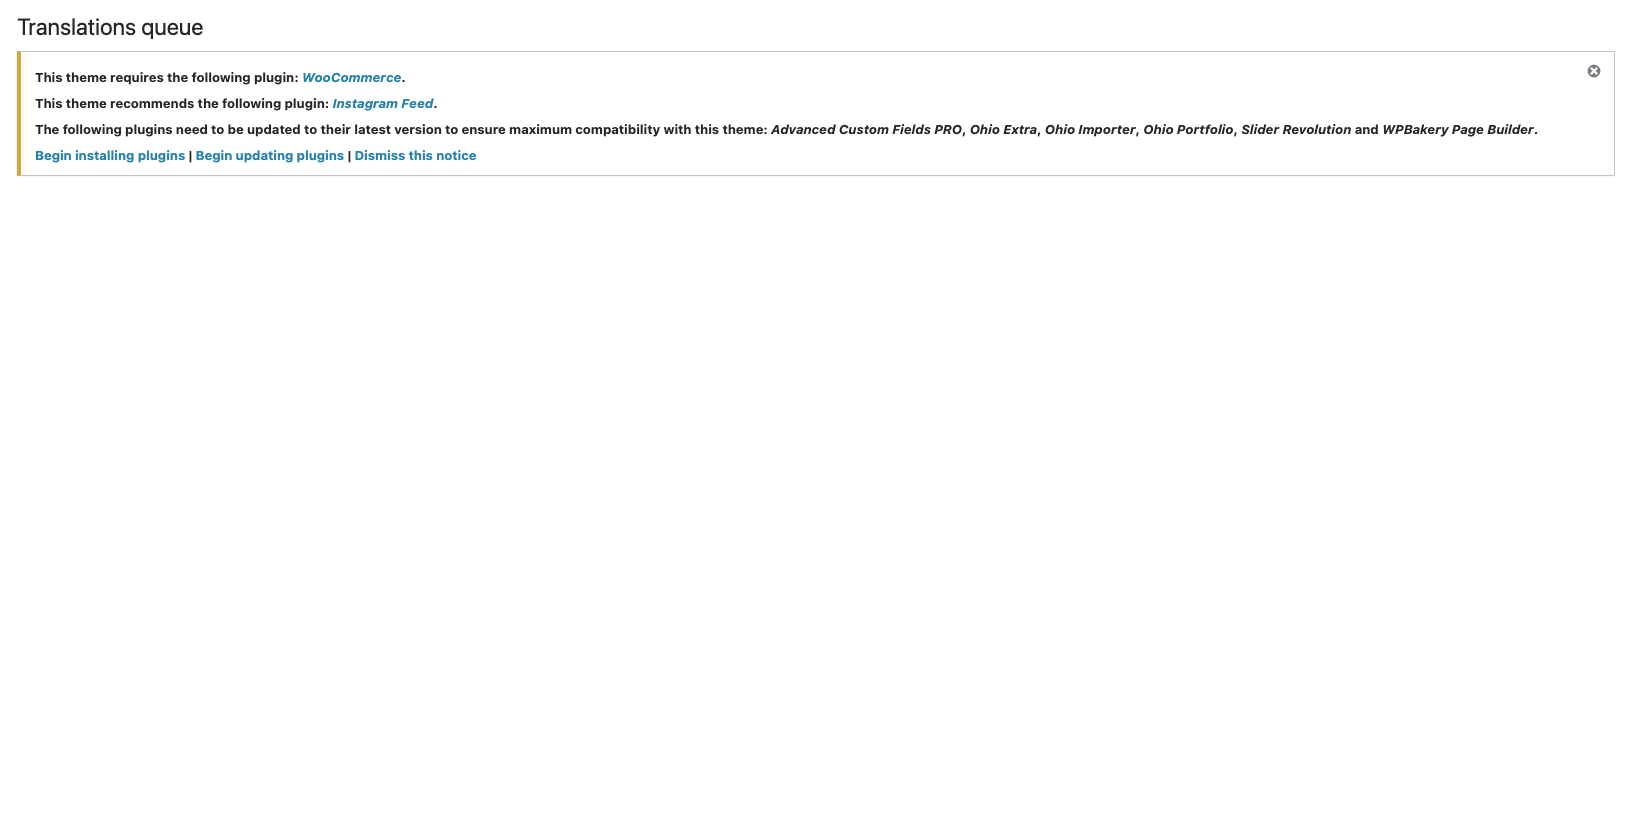
Task: Open the WooCommerce plugin link
Action: point(351,78)
